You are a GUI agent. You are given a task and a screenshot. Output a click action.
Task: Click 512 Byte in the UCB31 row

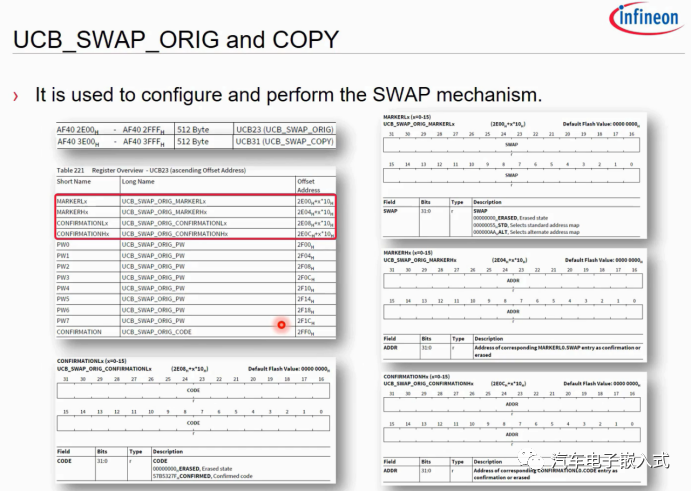click(x=193, y=142)
